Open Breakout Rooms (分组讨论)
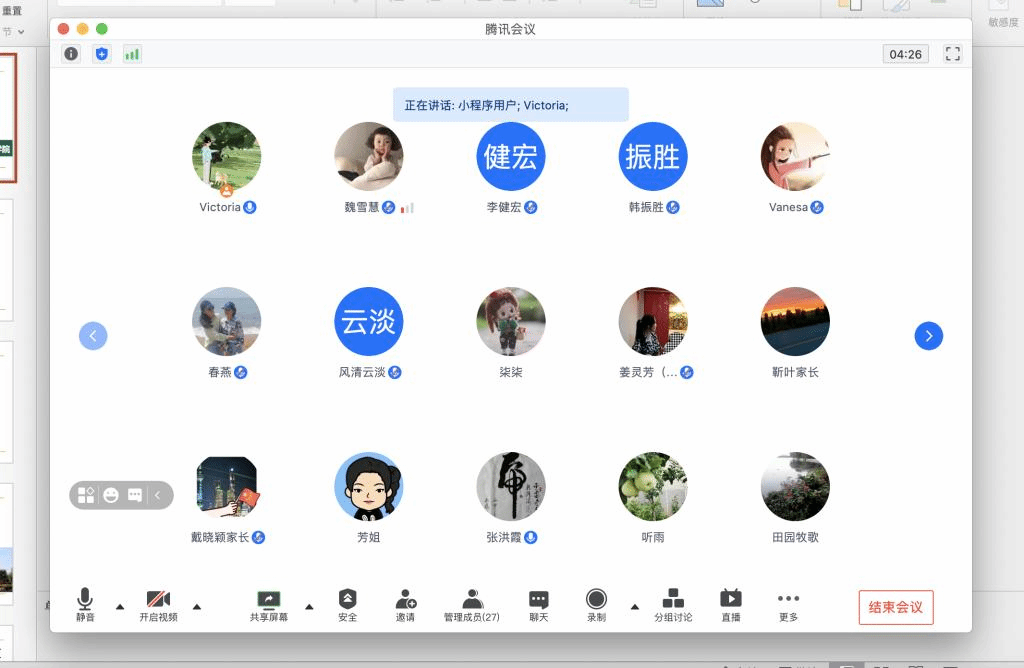This screenshot has width=1024, height=668. [673, 604]
